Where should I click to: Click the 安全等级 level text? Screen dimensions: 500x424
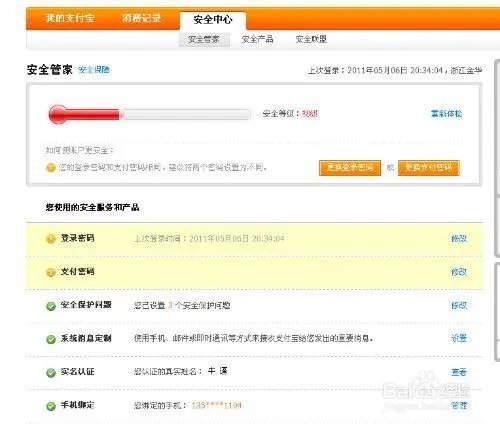290,114
